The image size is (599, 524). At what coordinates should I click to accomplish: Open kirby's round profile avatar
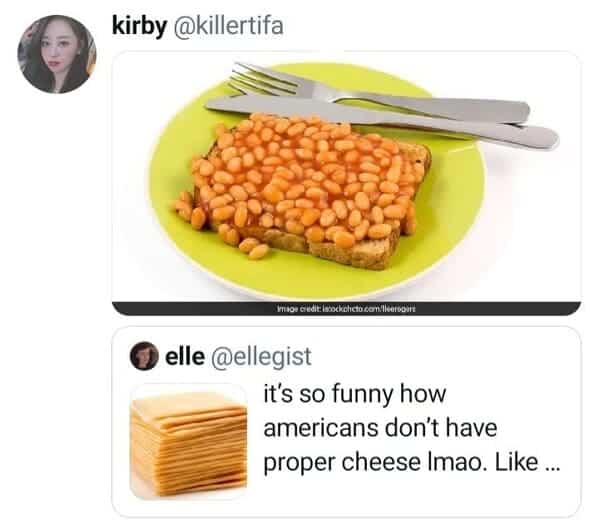[x=57, y=54]
